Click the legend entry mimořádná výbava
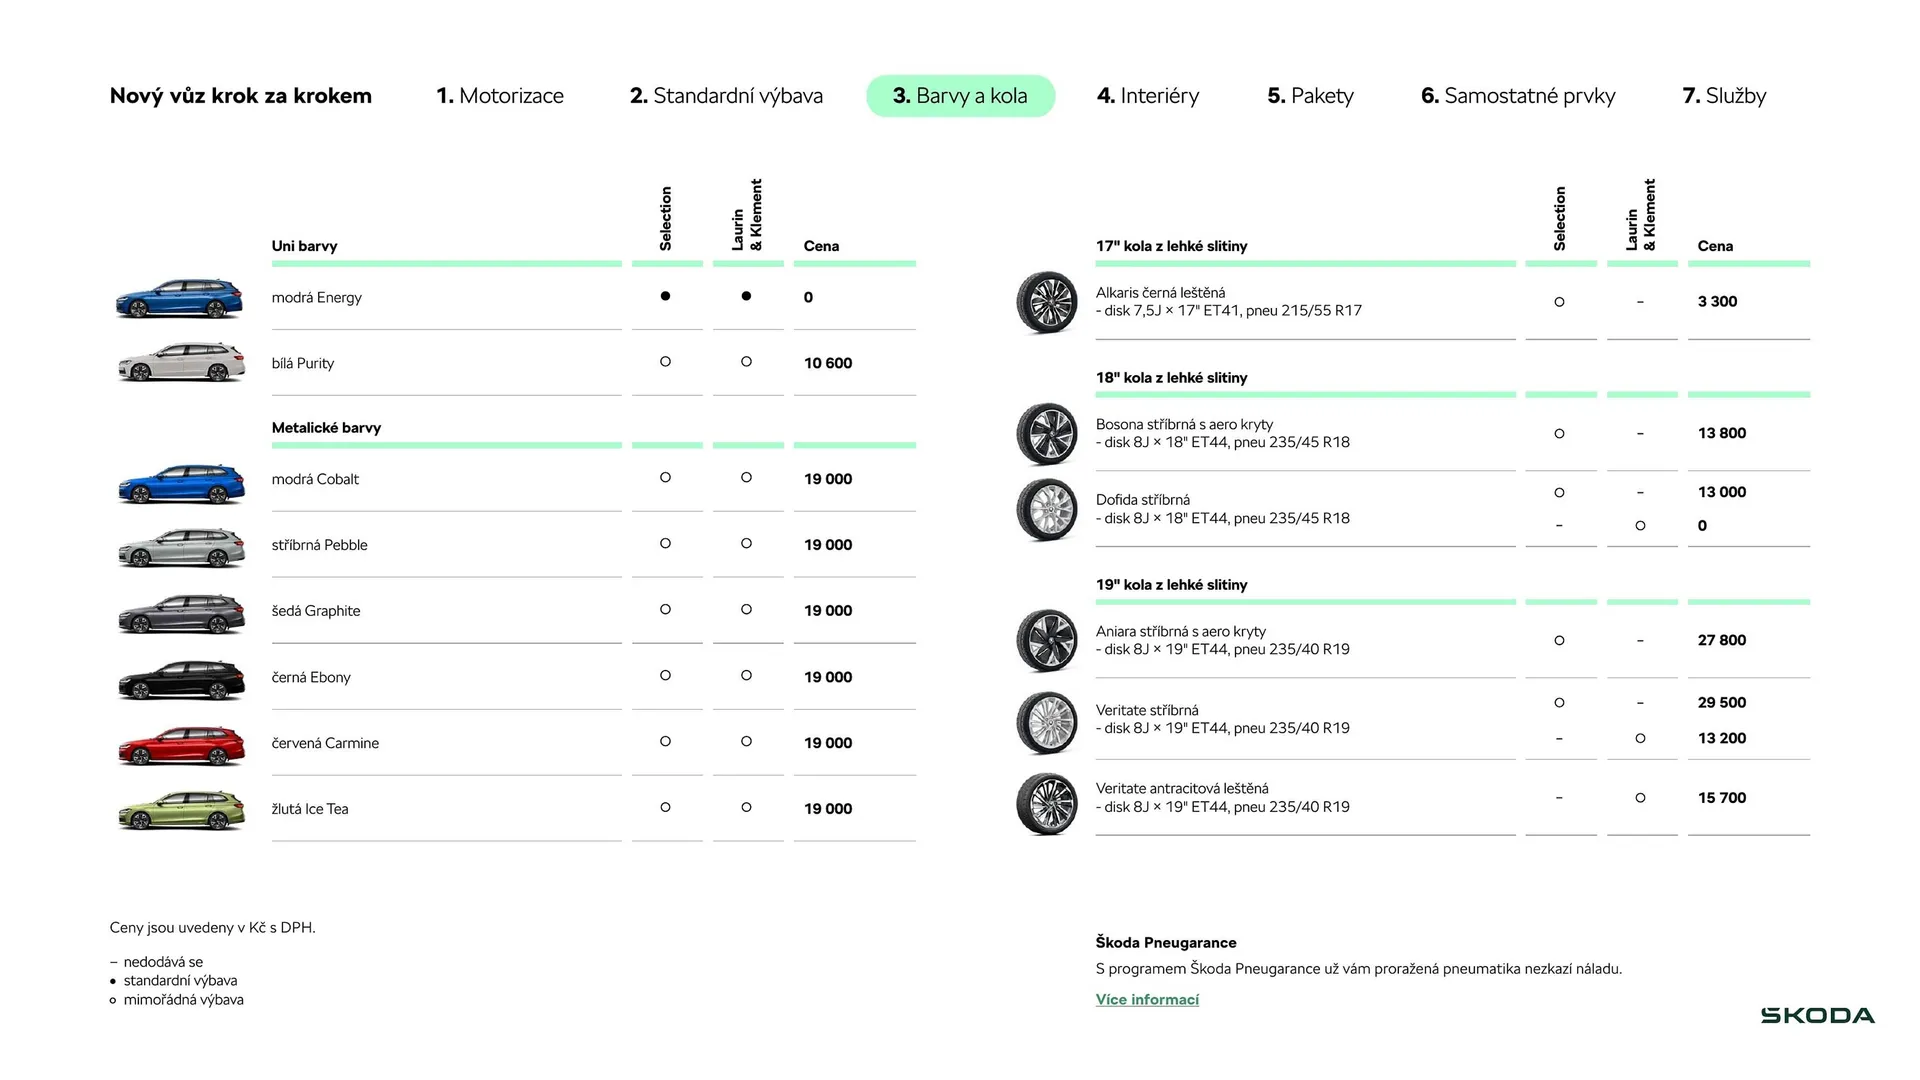The width and height of the screenshot is (1920, 1080). pyautogui.click(x=183, y=1000)
